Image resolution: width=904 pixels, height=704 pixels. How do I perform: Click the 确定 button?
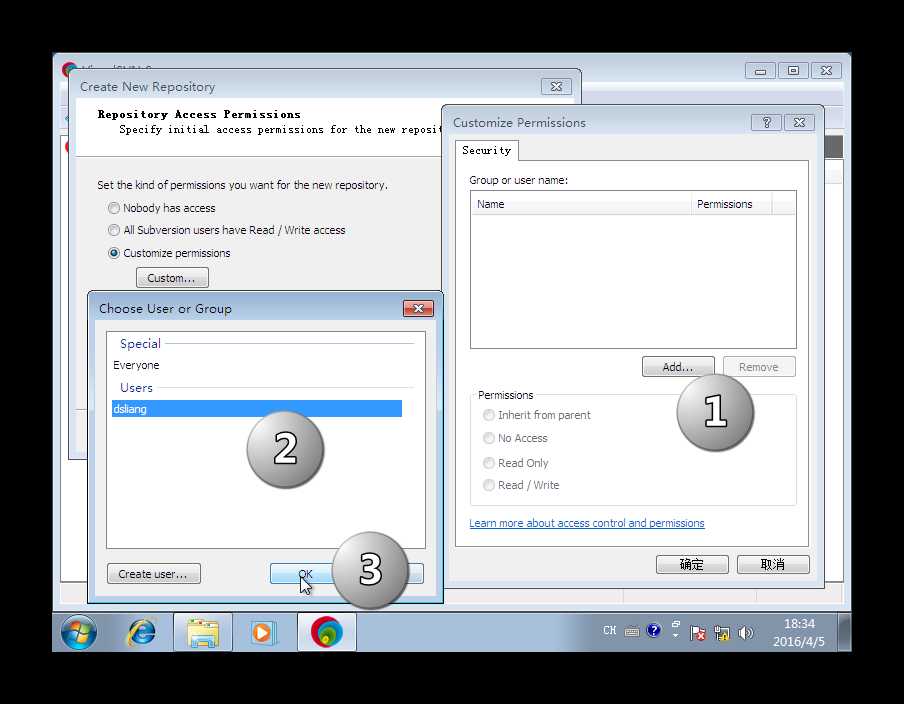[x=692, y=564]
